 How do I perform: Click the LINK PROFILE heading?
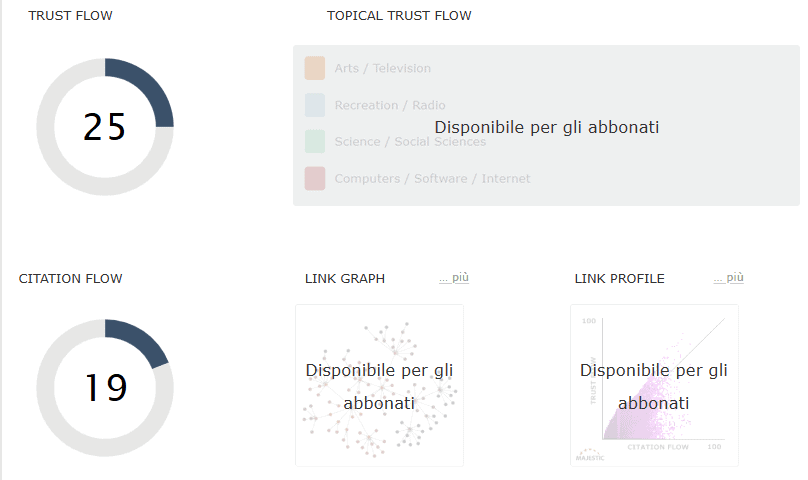point(620,279)
